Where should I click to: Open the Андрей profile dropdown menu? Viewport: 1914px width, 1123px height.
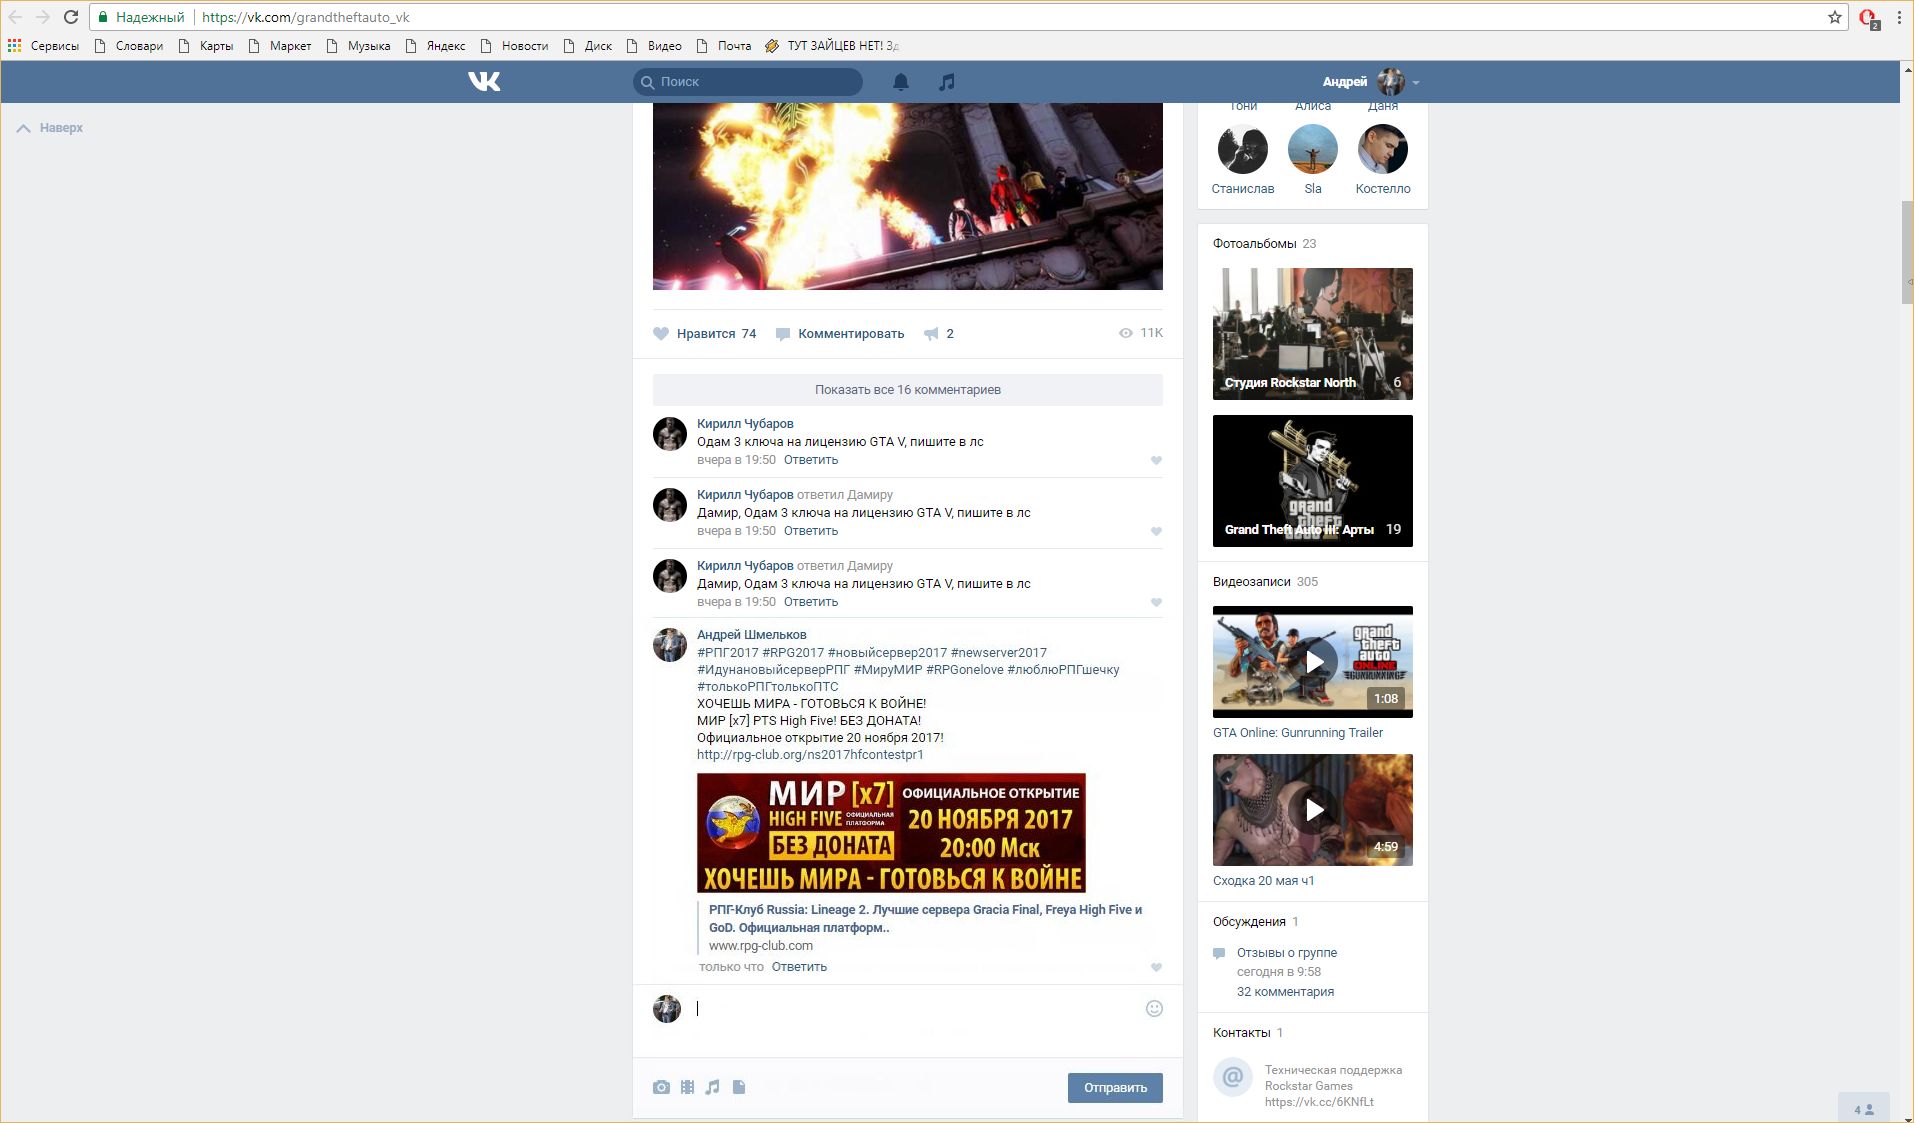1371,82
